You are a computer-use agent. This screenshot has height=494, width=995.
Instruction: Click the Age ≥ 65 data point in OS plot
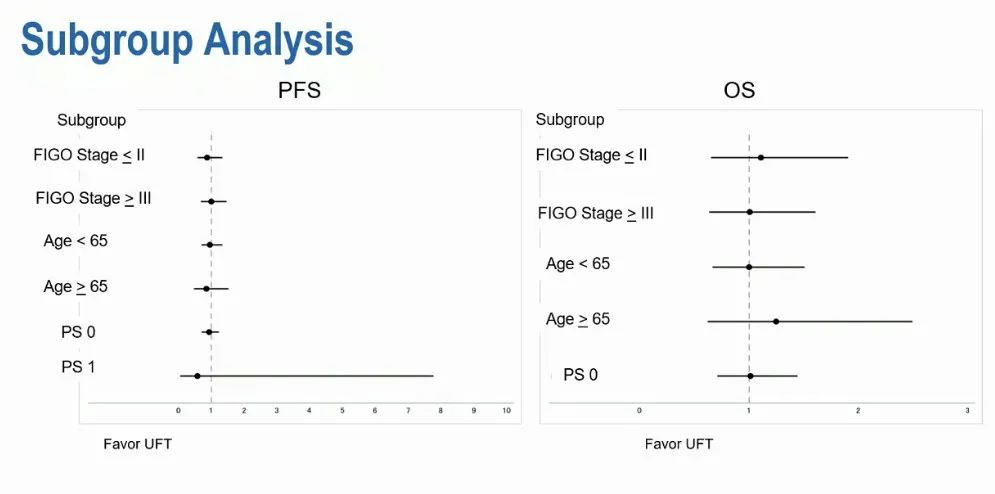tap(776, 321)
